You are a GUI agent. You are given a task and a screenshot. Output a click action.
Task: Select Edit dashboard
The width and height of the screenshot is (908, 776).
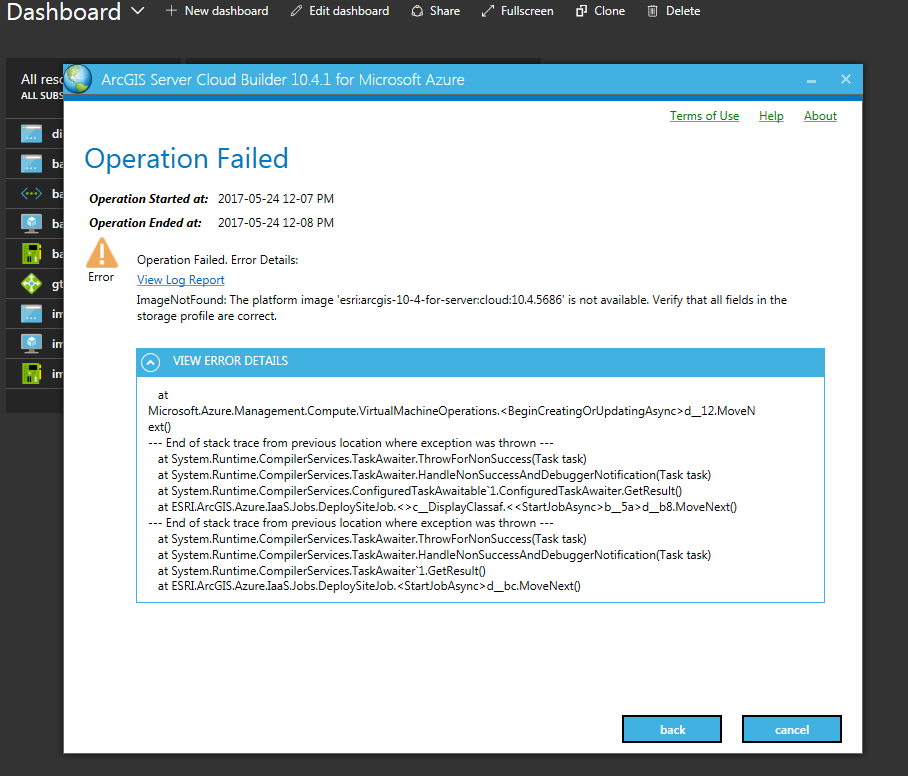click(x=340, y=11)
